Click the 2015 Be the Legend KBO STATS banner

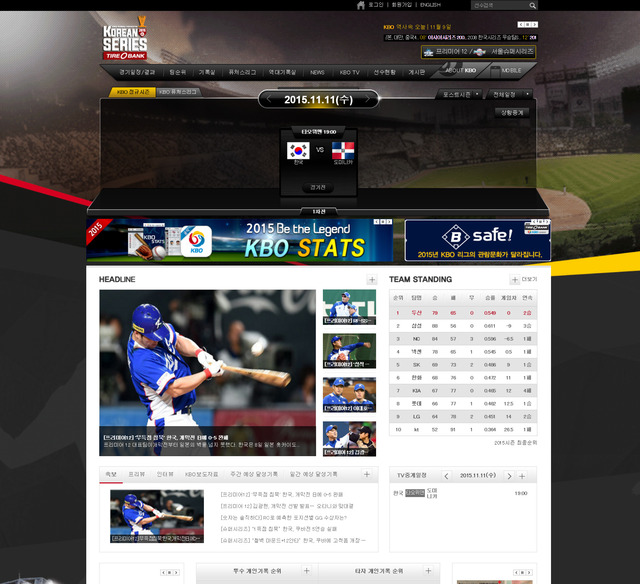coord(240,240)
